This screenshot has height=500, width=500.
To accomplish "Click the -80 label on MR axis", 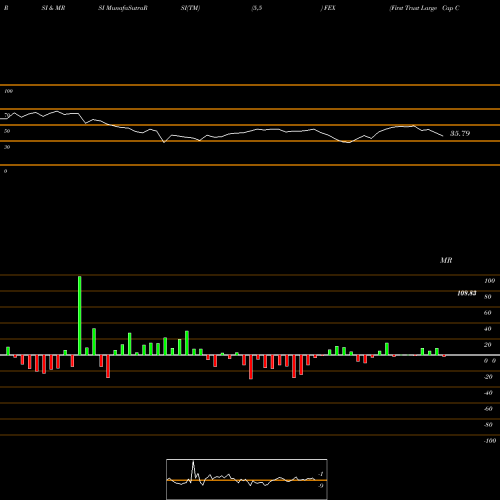I will coord(488,425).
